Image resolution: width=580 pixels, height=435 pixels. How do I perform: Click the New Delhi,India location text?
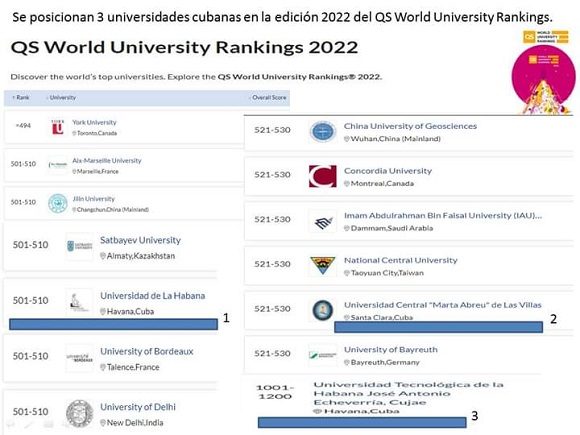click(x=135, y=423)
